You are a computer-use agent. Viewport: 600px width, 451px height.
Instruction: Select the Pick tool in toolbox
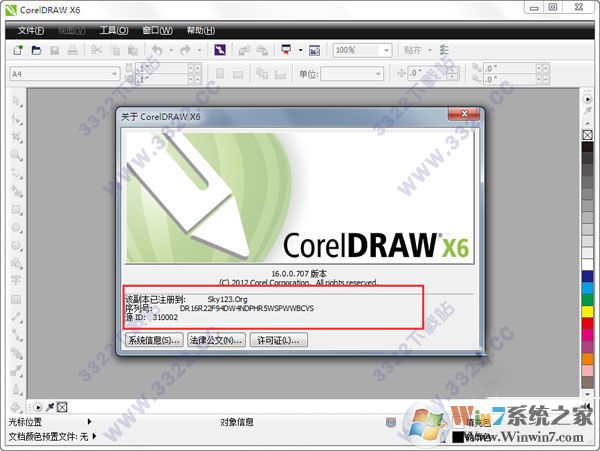coord(16,101)
